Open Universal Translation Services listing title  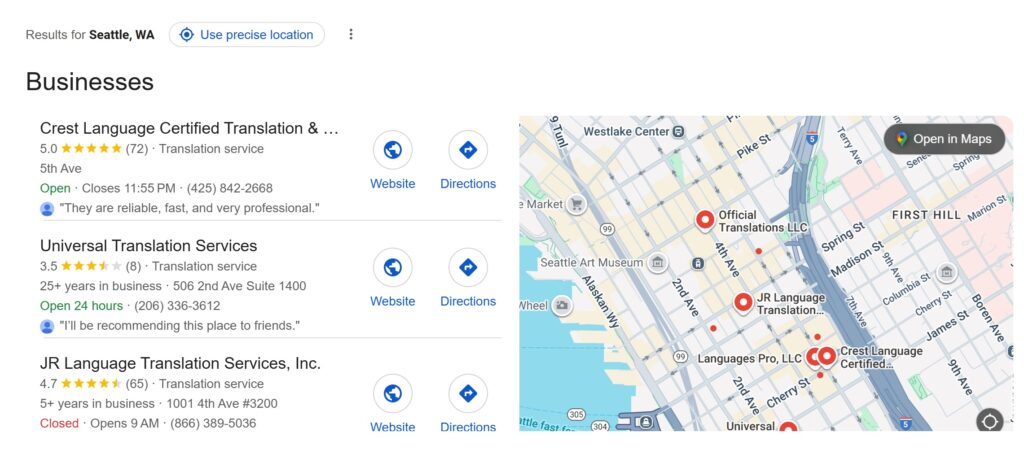pyautogui.click(x=148, y=246)
